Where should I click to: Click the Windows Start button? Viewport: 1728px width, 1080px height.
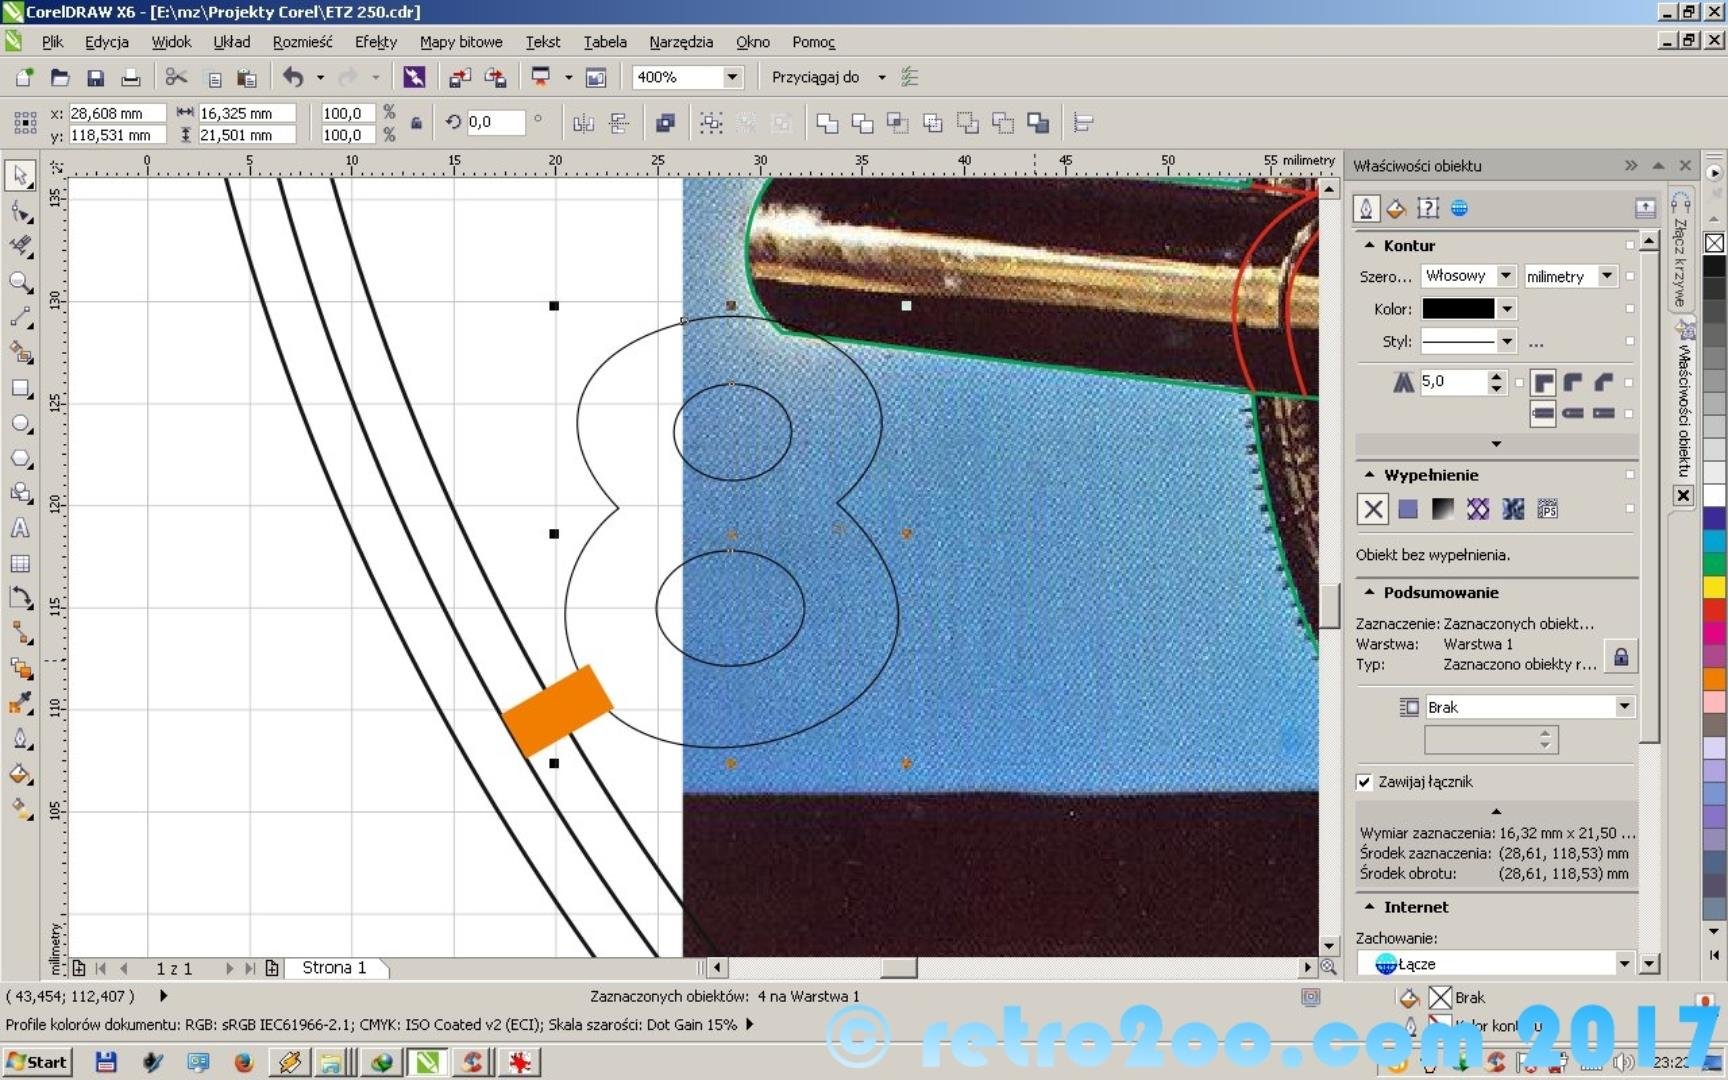(x=37, y=1061)
